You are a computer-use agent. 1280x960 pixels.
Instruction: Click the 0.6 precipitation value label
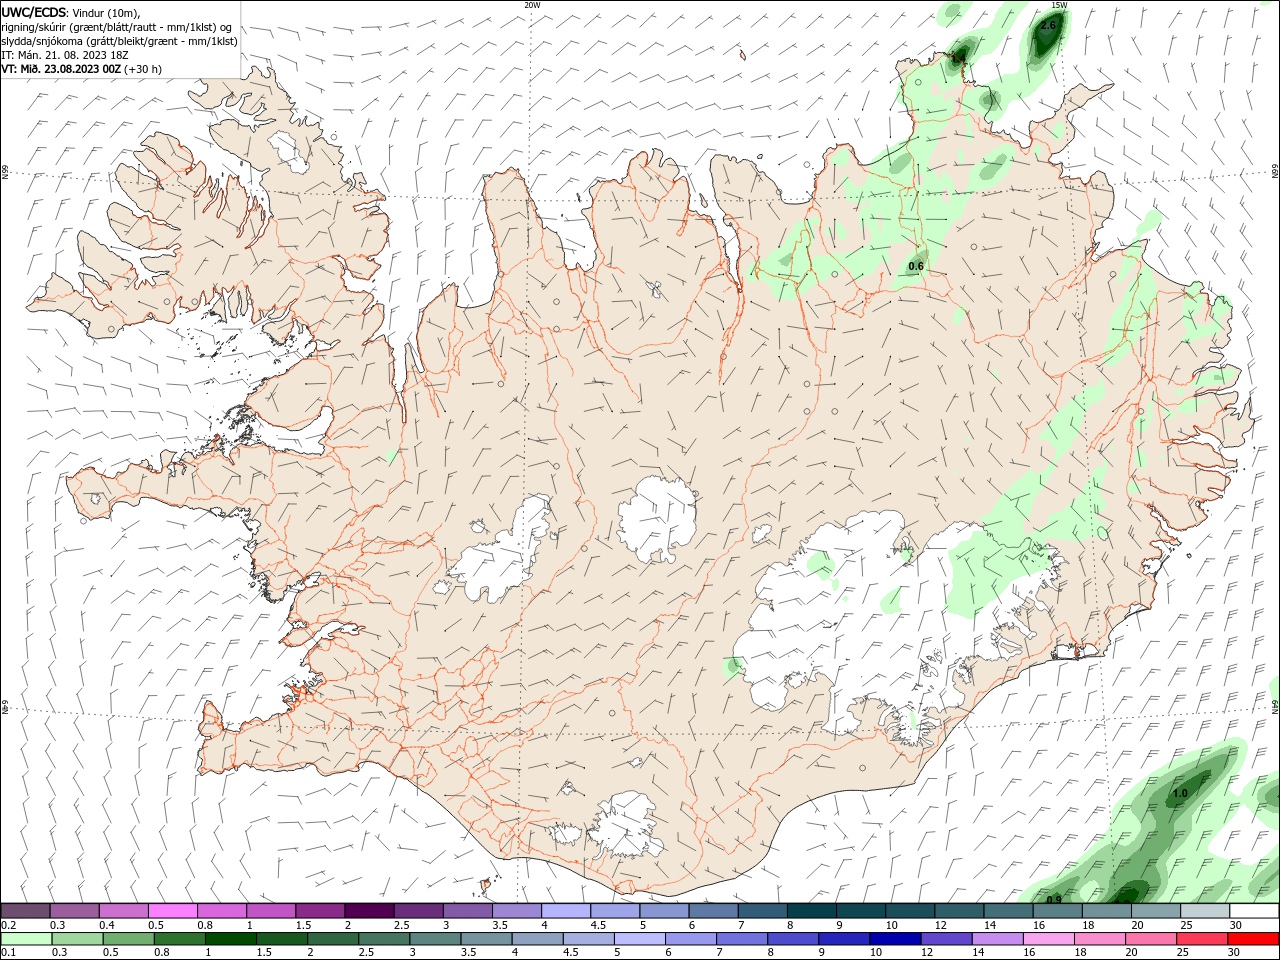pyautogui.click(x=915, y=266)
